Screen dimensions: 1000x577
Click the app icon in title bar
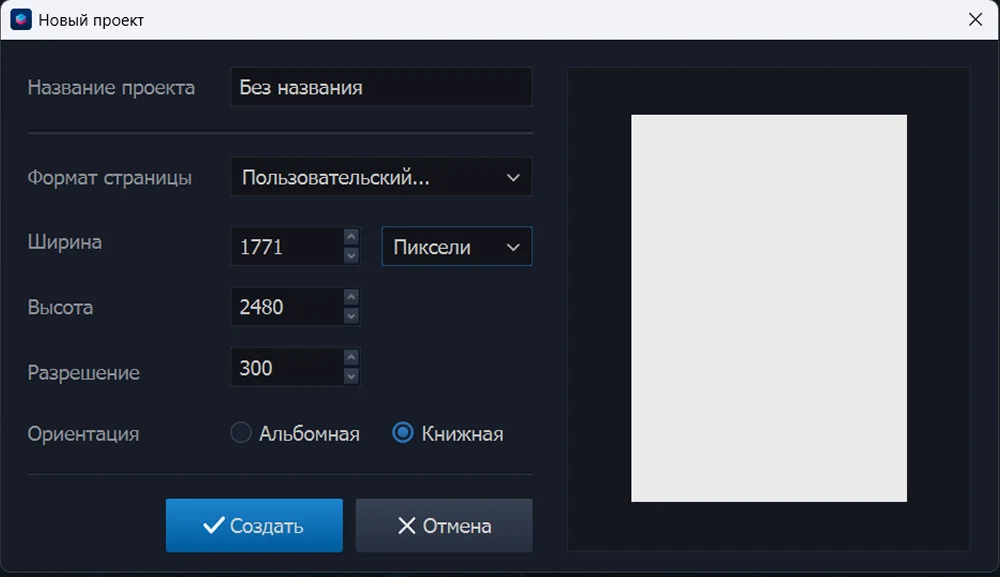(20, 20)
